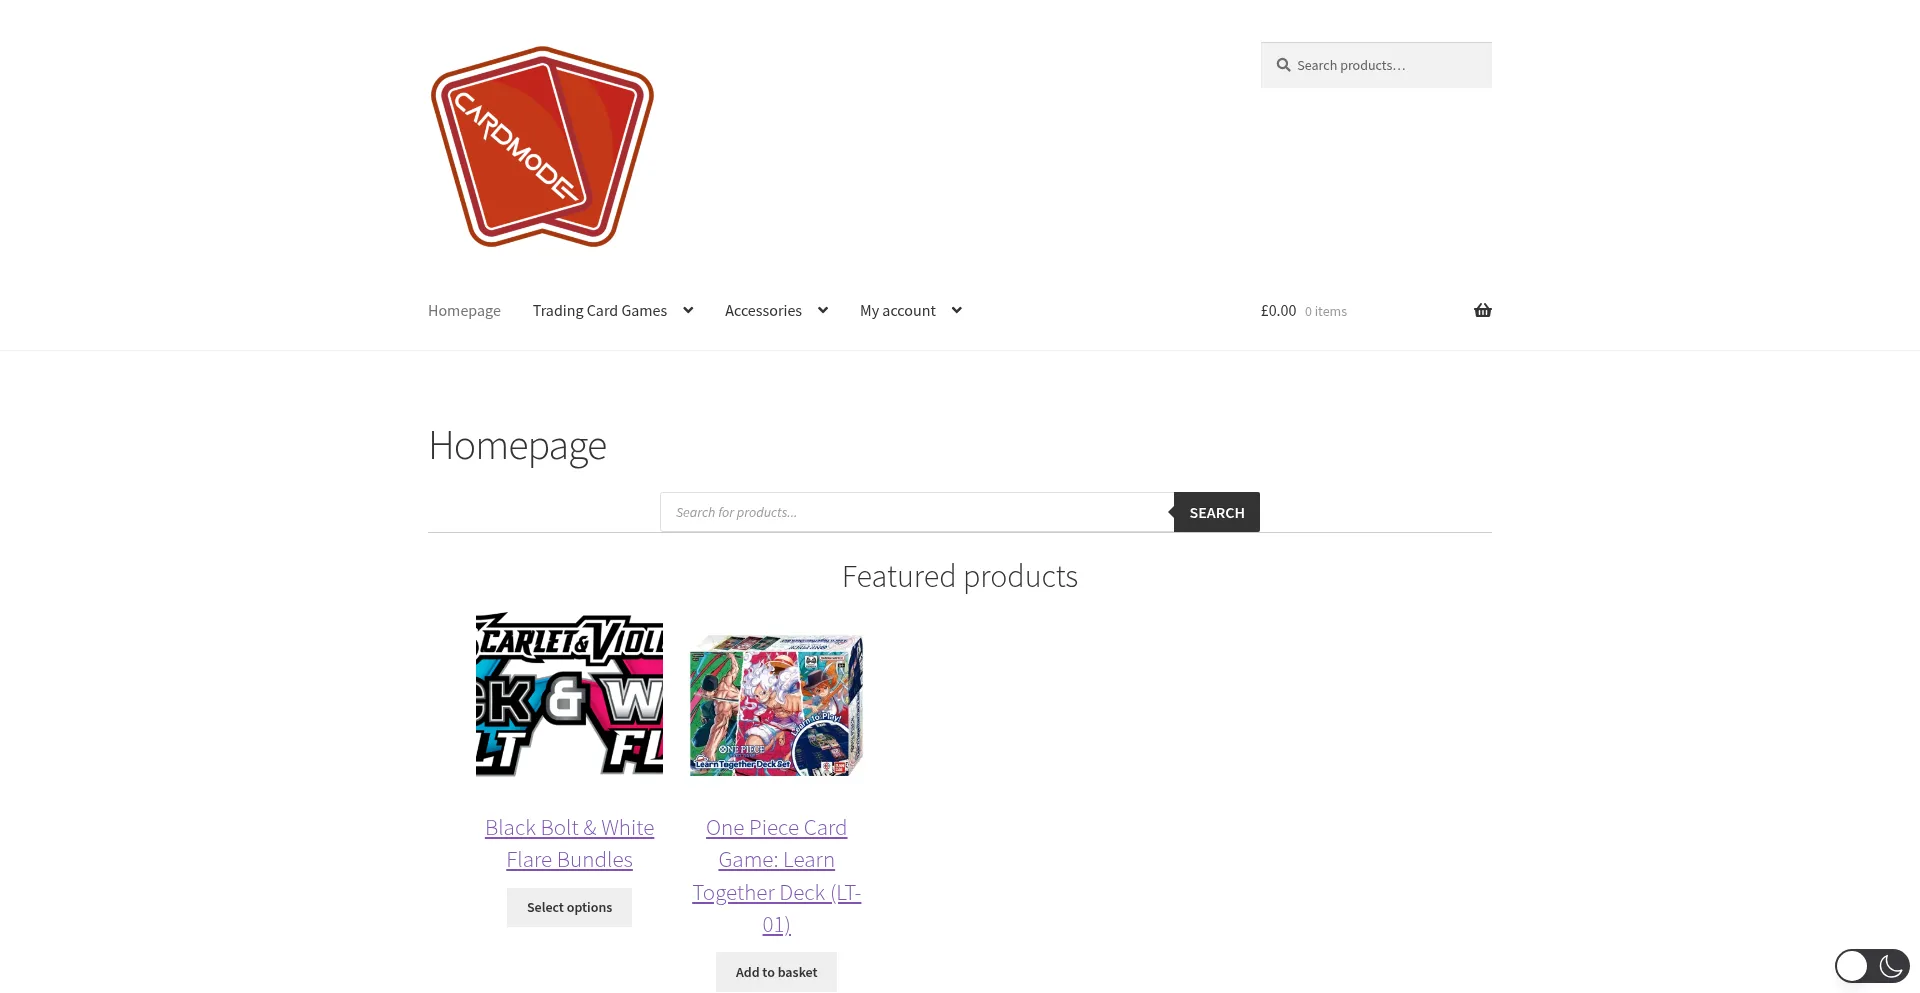1920x993 pixels.
Task: Open the Accessories menu item
Action: point(763,311)
